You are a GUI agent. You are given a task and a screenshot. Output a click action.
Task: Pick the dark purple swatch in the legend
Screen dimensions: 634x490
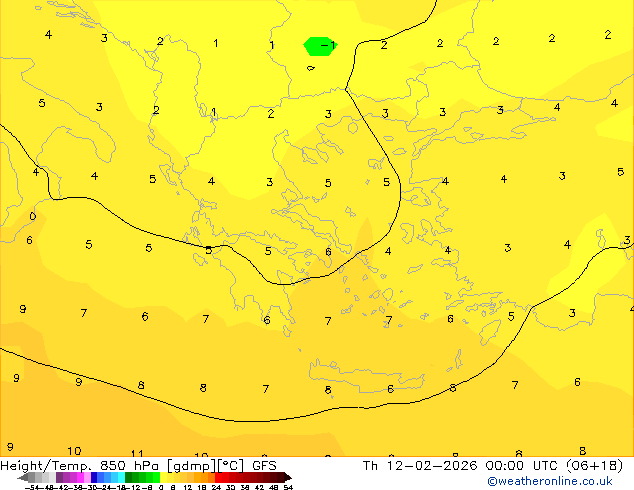pyautogui.click(x=59, y=477)
